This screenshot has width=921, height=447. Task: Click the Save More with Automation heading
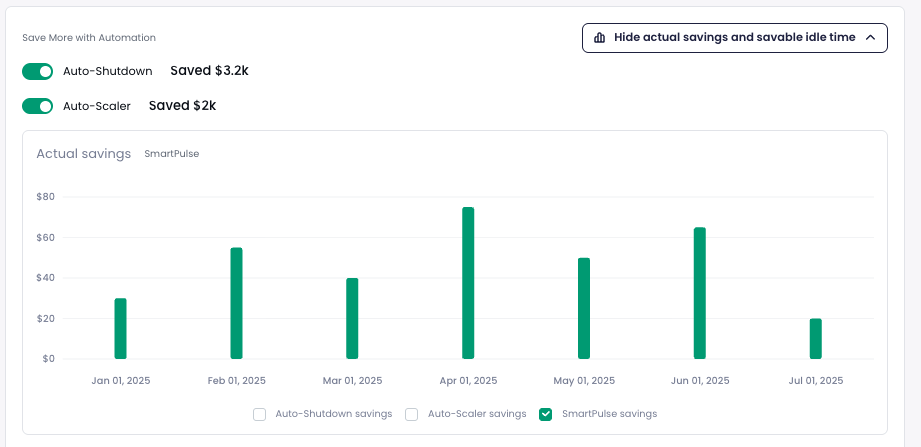pos(89,38)
